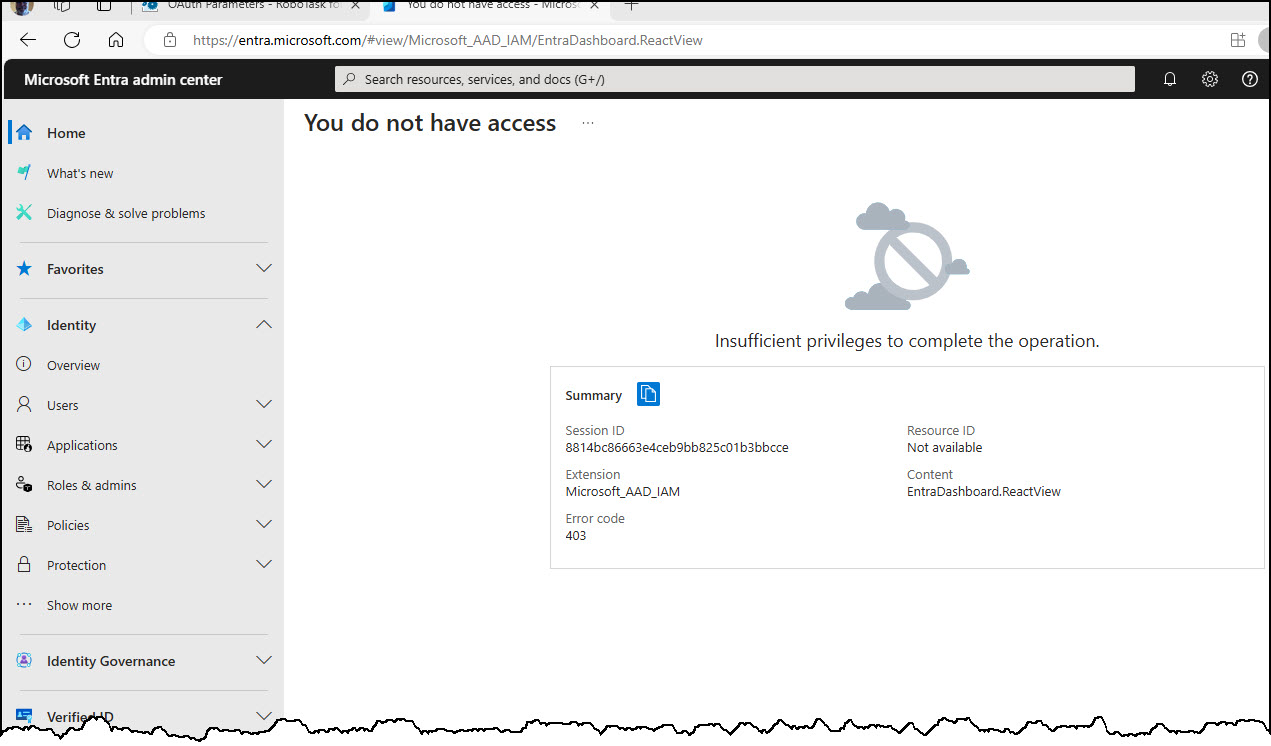This screenshot has width=1271, height=746.
Task: Click the Identity diamond icon
Action: click(x=24, y=324)
